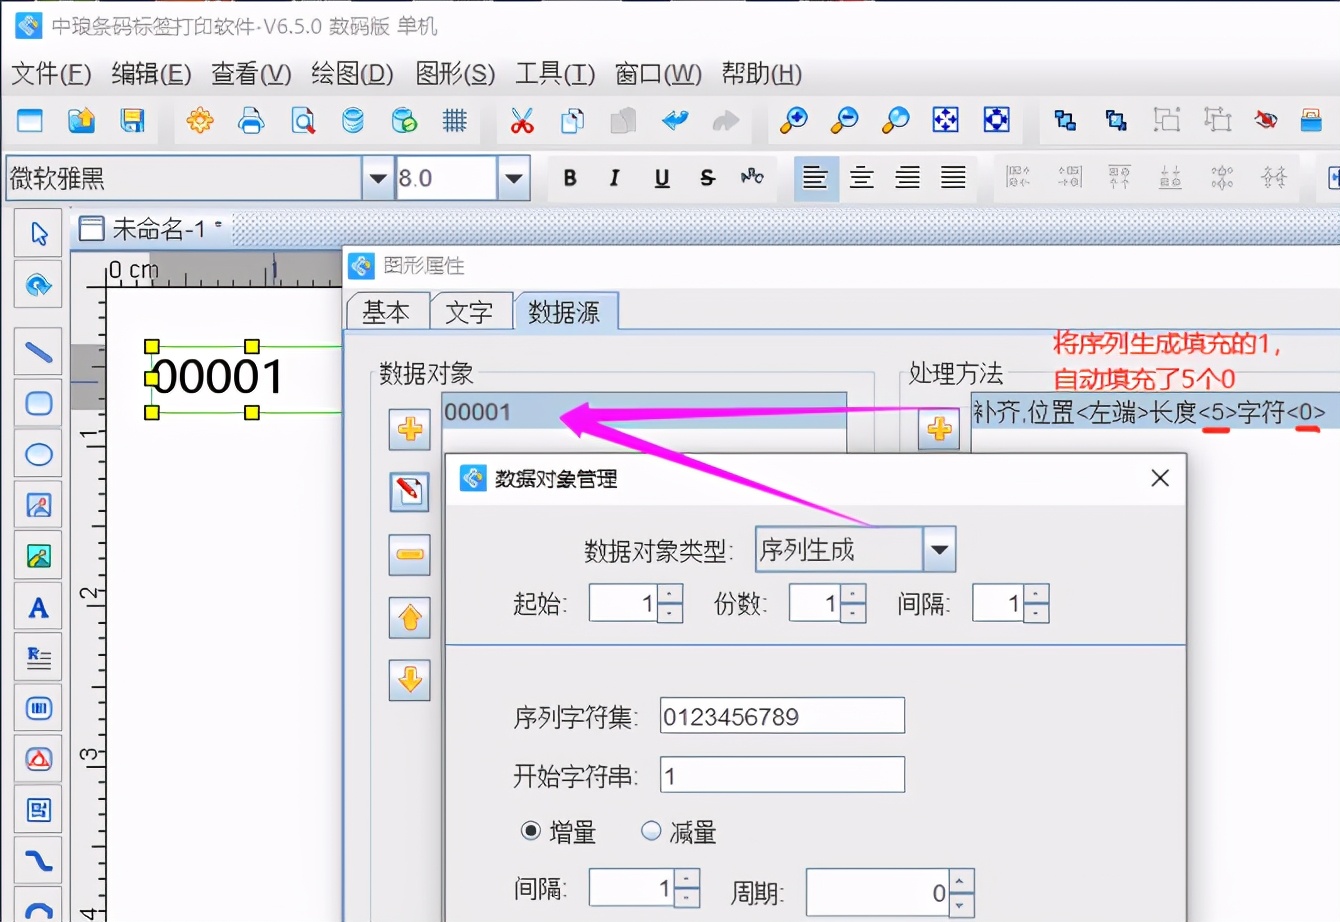Select the 增量 radio button
This screenshot has width=1340, height=922.
point(531,831)
